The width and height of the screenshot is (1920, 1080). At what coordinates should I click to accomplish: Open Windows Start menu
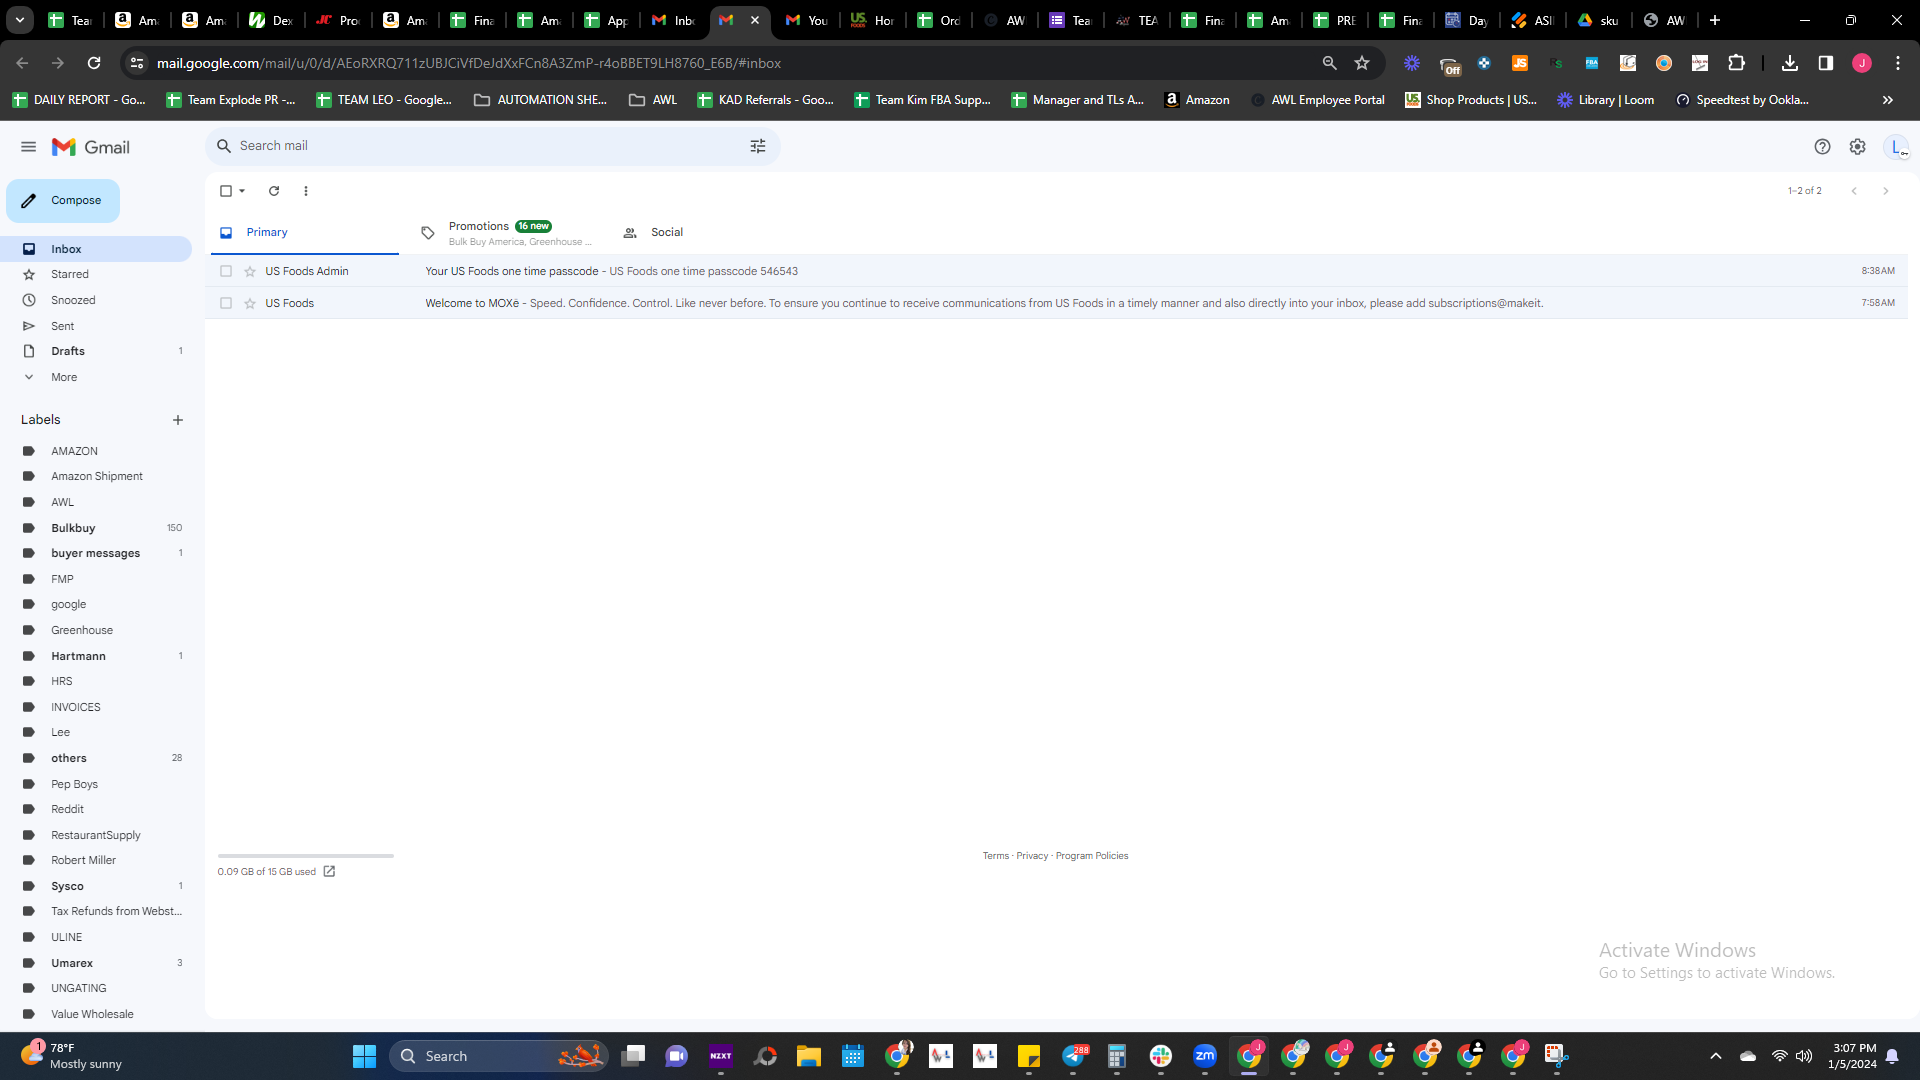[x=364, y=1056]
